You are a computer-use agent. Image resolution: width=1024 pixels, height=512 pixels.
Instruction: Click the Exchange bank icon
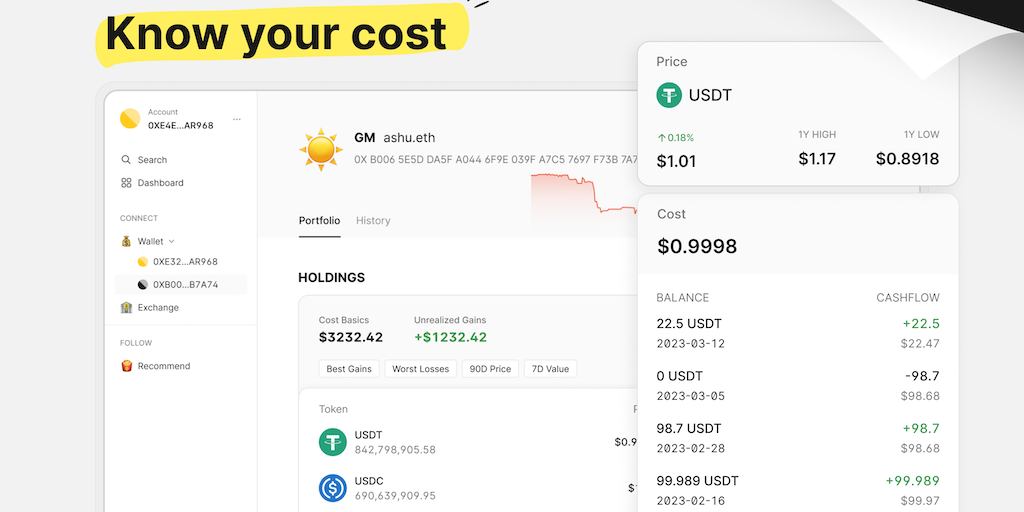tap(126, 308)
